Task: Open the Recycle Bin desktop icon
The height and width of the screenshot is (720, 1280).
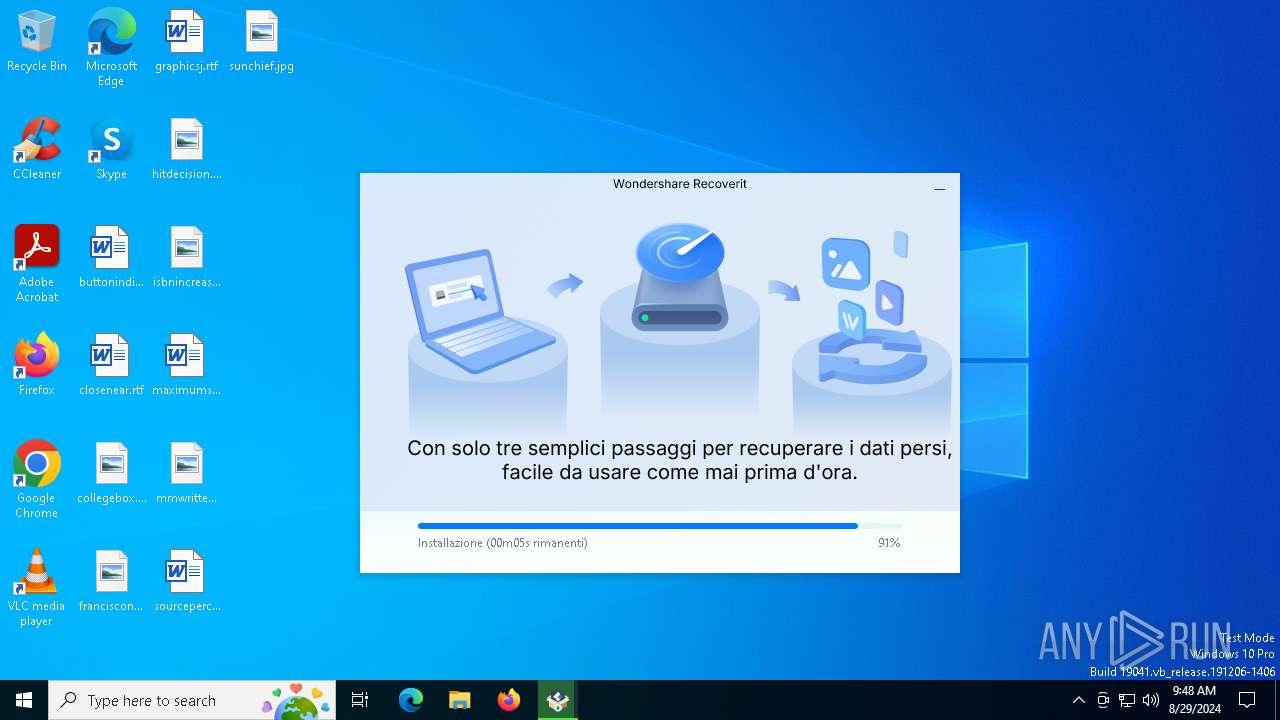Action: click(x=37, y=42)
